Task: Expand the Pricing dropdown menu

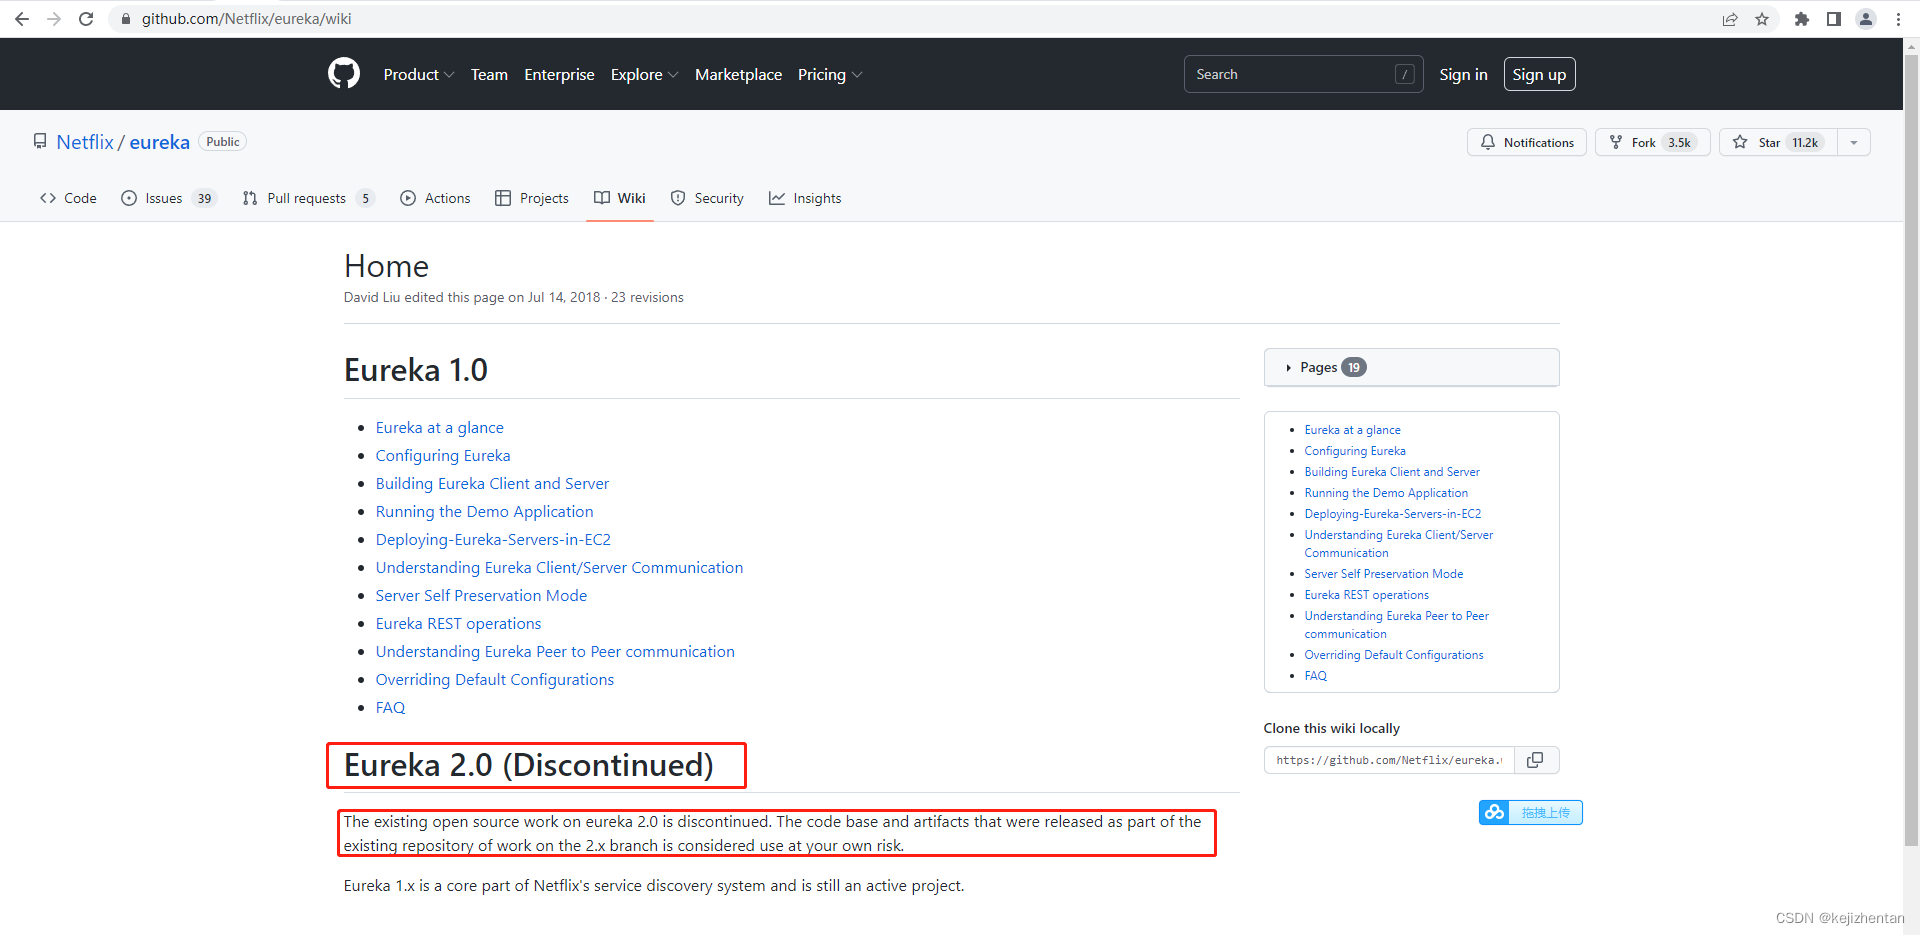Action: pos(830,74)
